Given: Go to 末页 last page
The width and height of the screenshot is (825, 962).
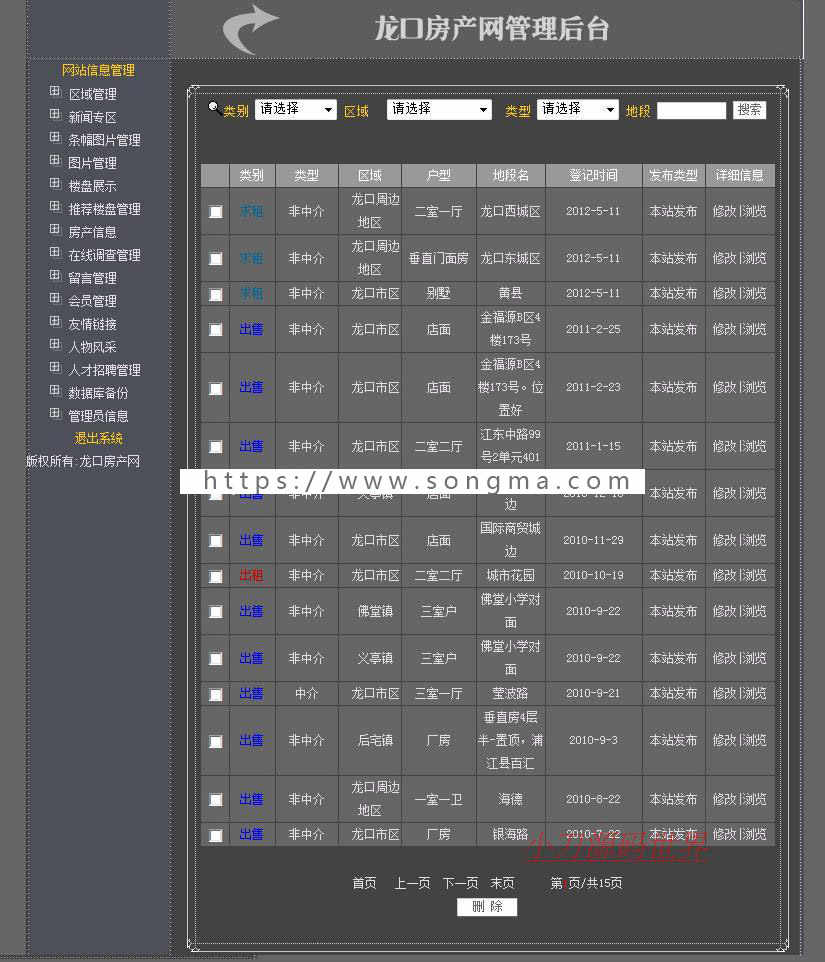Looking at the screenshot, I should coord(502,883).
